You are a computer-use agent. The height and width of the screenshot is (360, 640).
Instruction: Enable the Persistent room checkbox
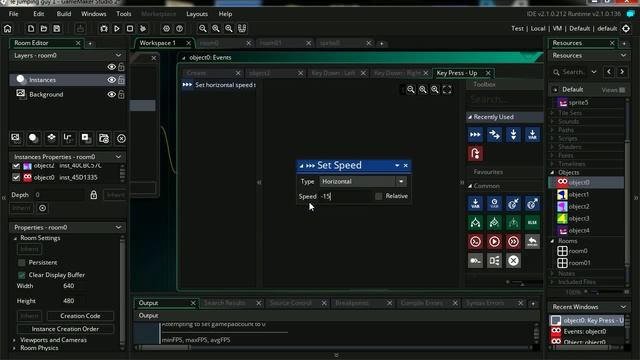pos(22,262)
